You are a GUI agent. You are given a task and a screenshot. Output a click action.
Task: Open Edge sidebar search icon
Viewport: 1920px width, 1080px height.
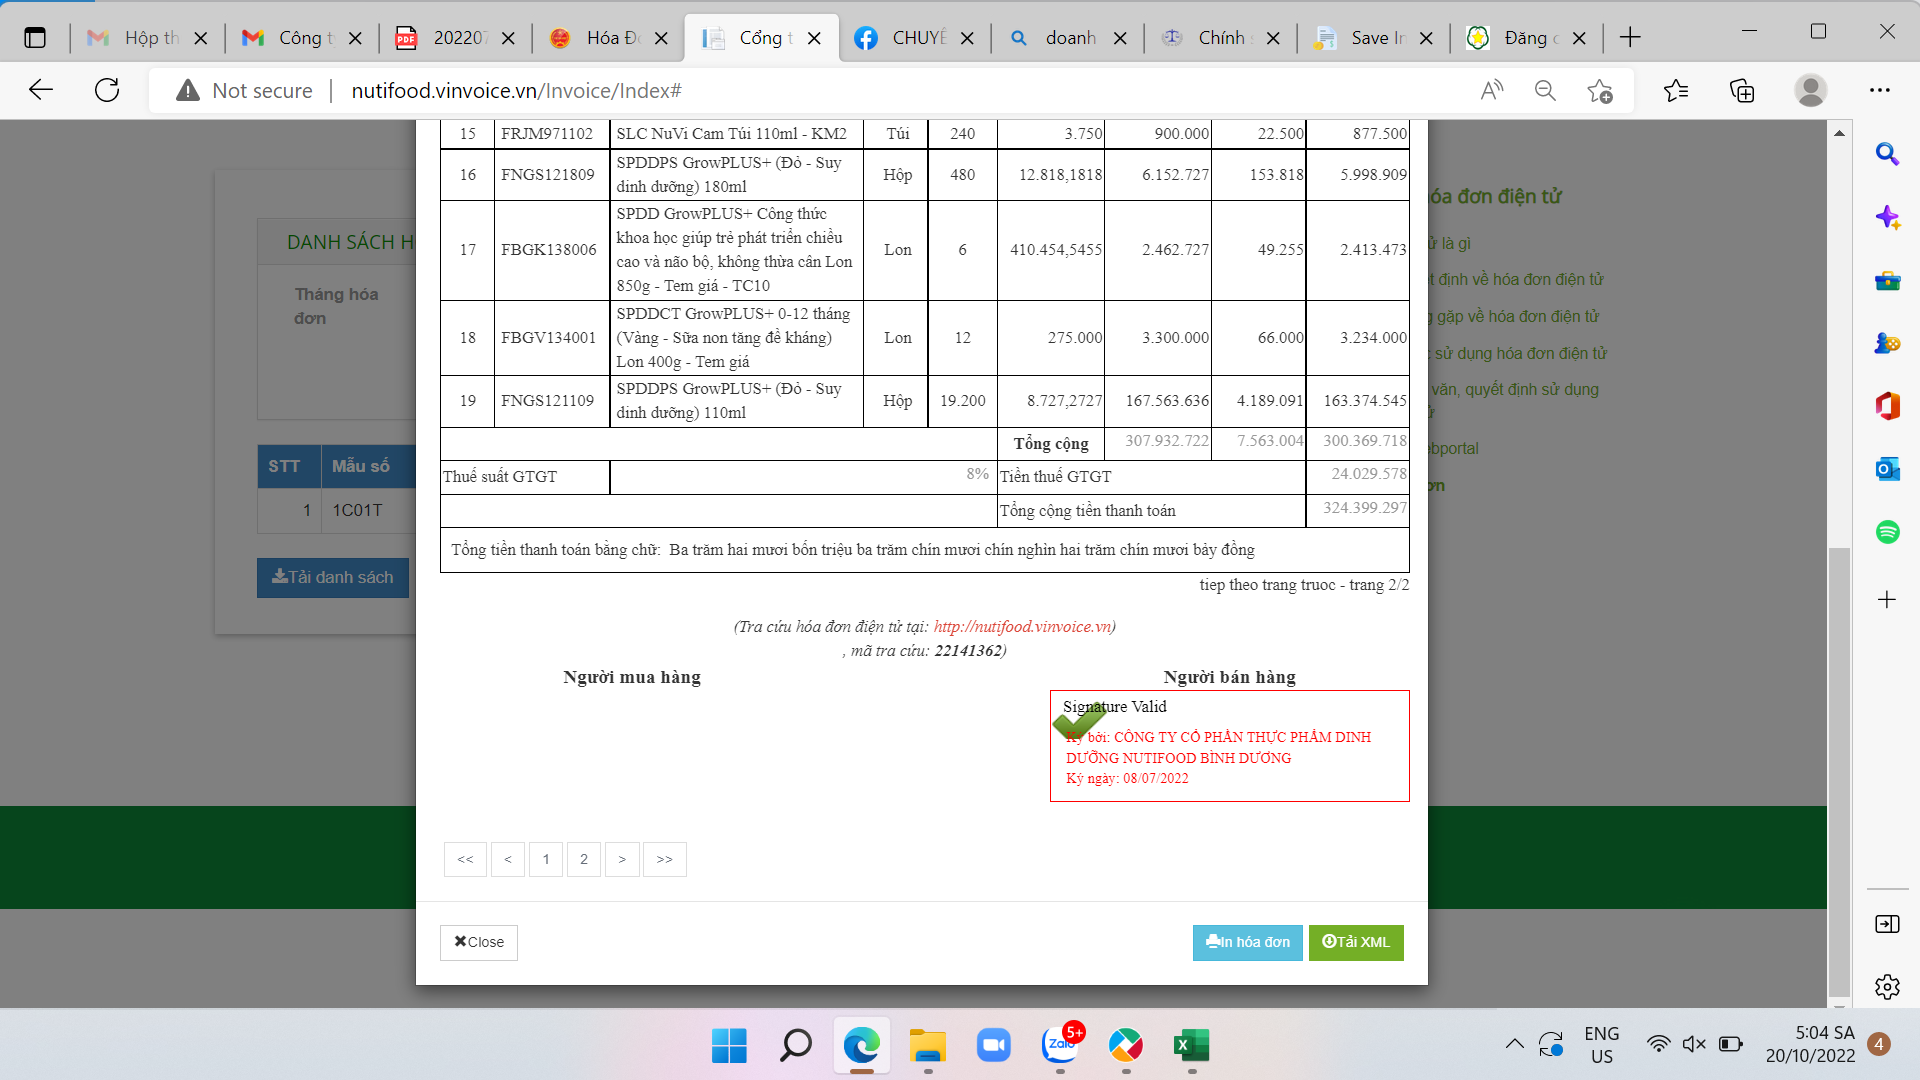[1887, 154]
